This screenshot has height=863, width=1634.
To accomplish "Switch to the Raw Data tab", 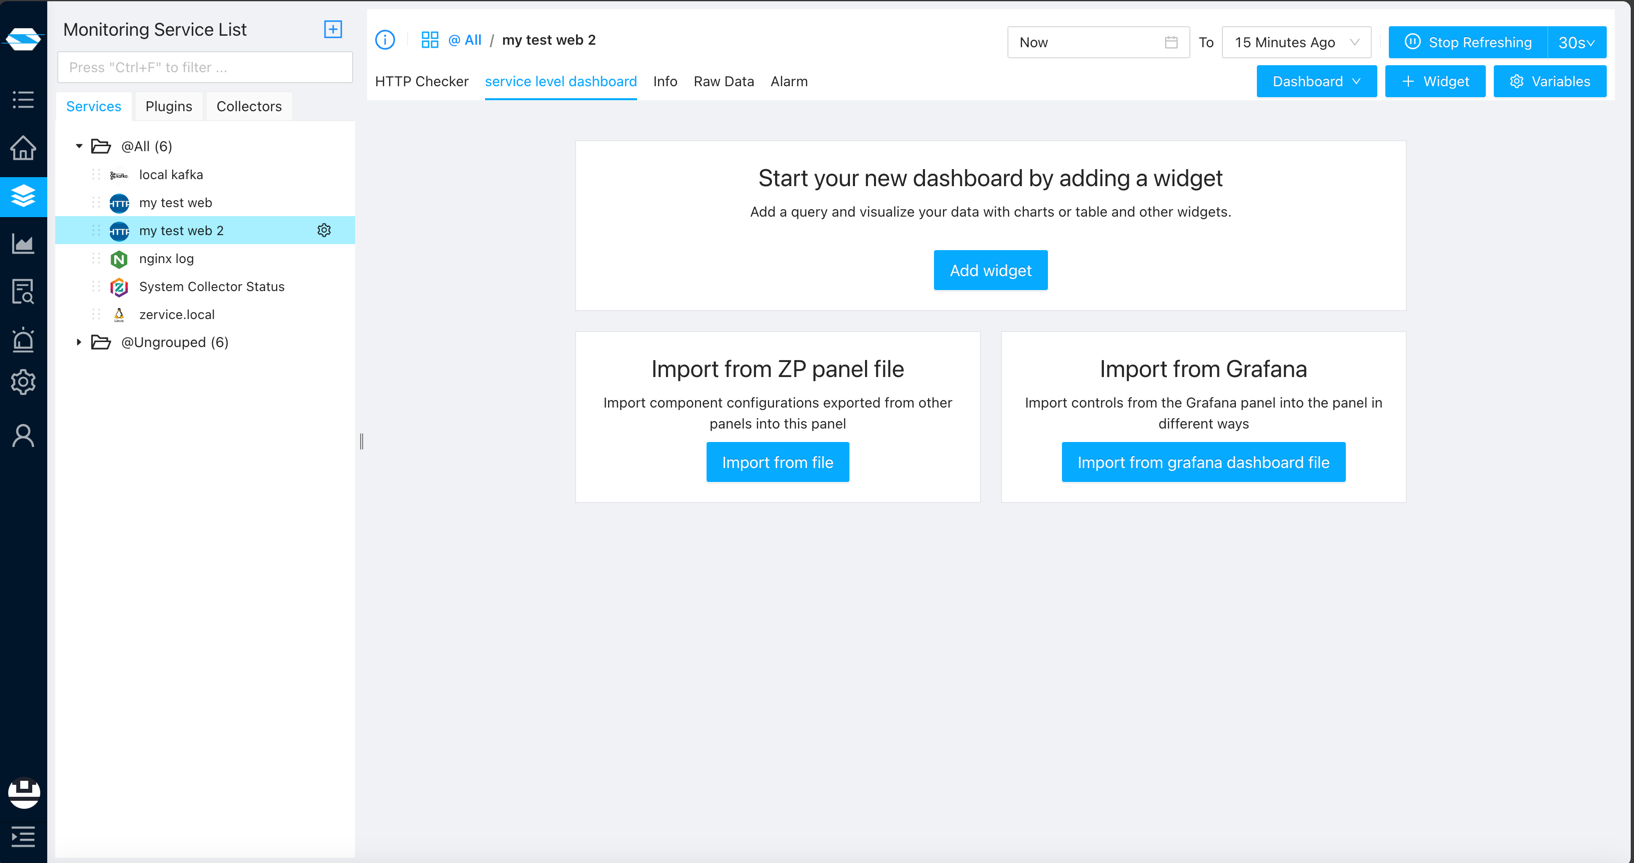I will (x=723, y=81).
